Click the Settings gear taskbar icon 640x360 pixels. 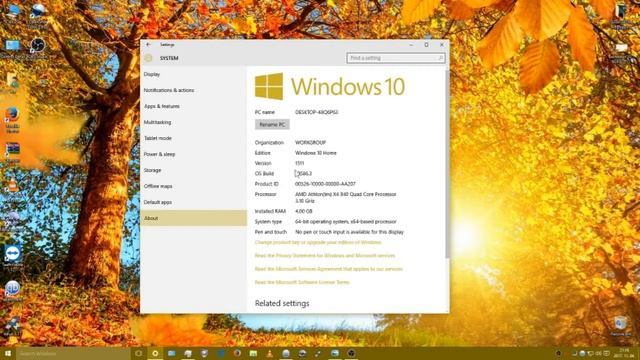point(155,353)
